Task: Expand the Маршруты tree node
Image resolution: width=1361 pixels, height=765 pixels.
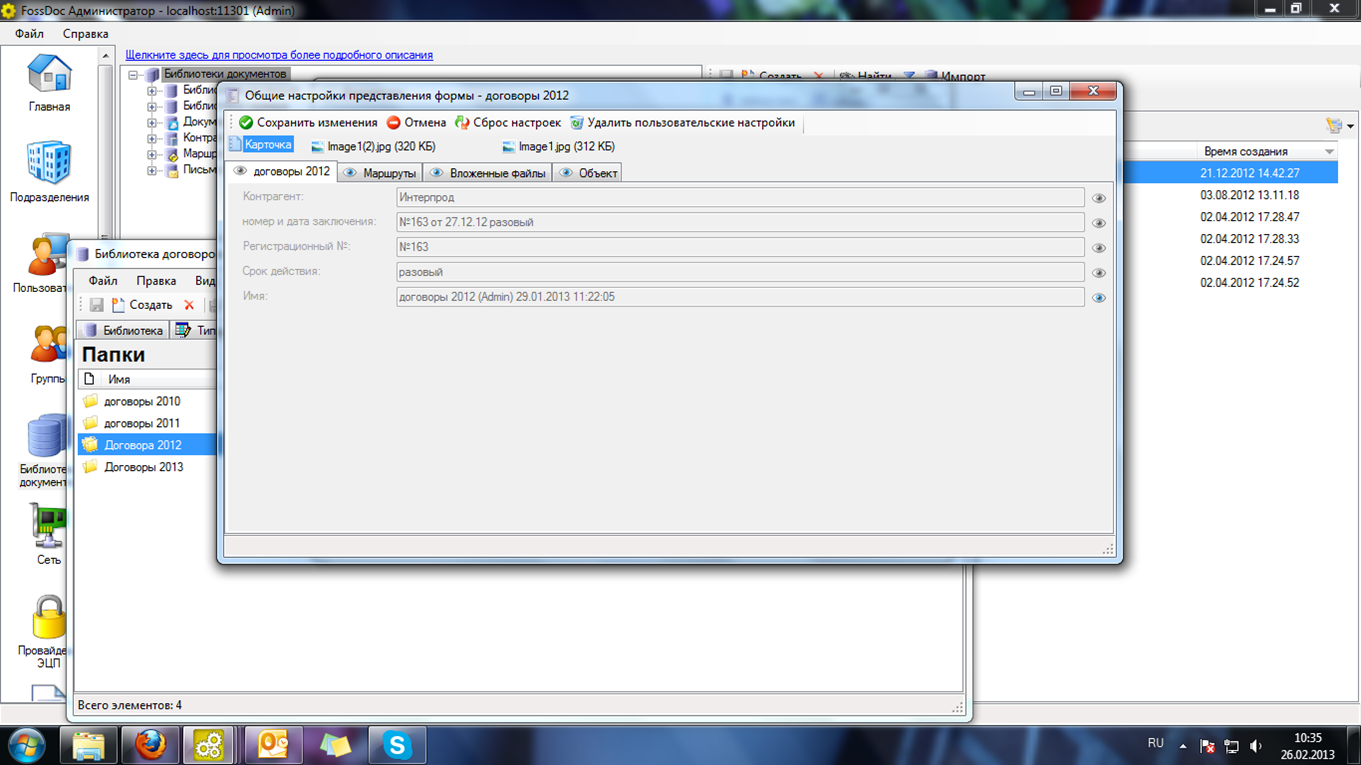Action: pos(152,155)
